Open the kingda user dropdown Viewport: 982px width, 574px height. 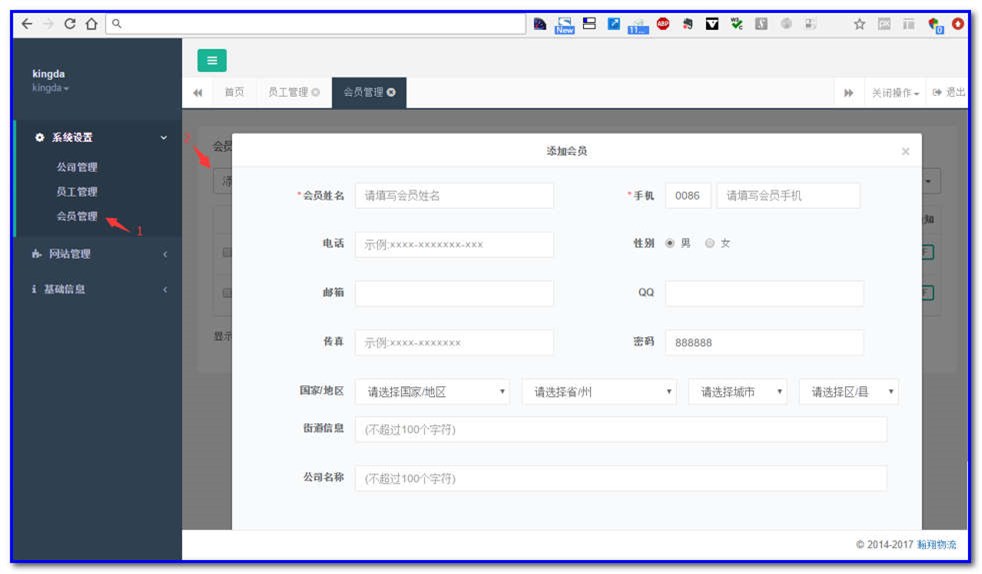click(x=50, y=88)
